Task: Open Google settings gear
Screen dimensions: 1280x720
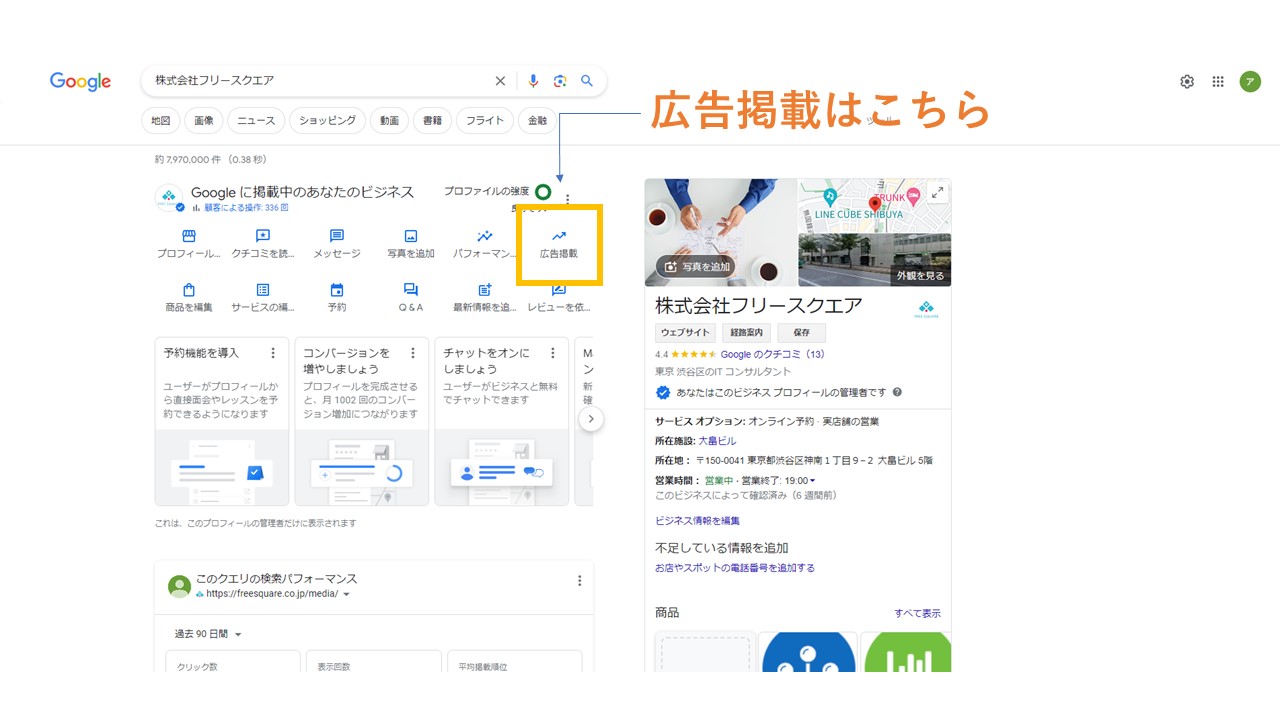Action: point(1187,82)
